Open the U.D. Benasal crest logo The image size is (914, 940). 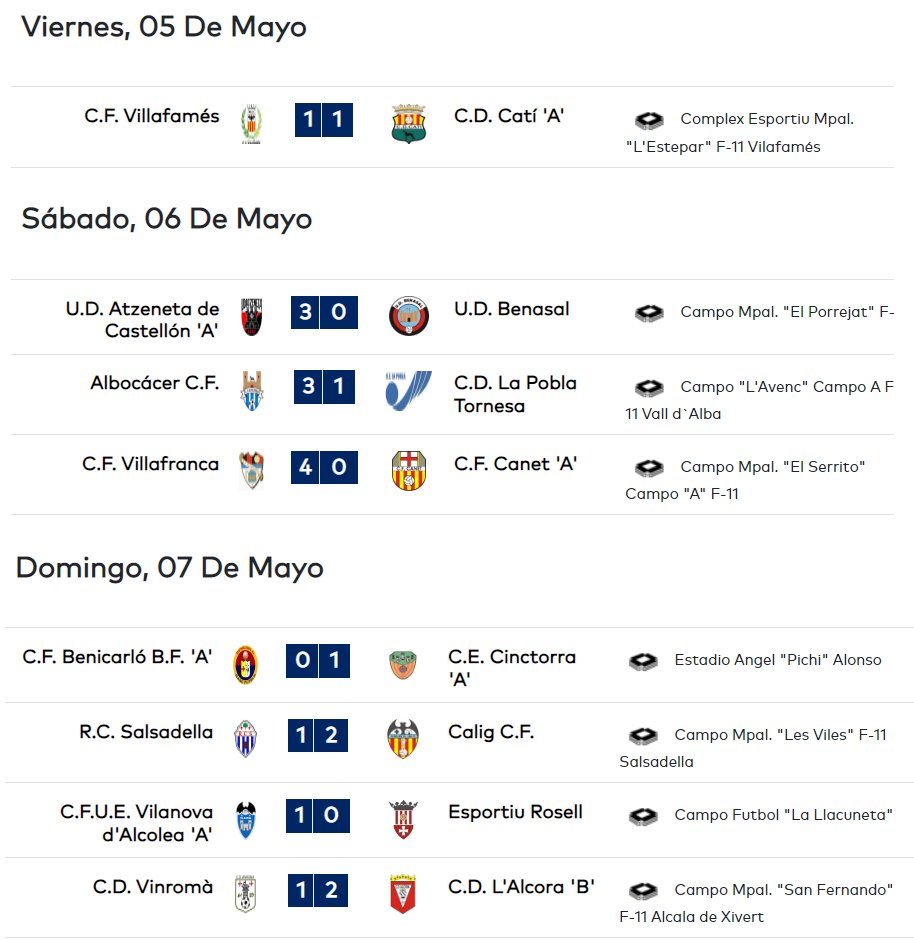pos(409,316)
